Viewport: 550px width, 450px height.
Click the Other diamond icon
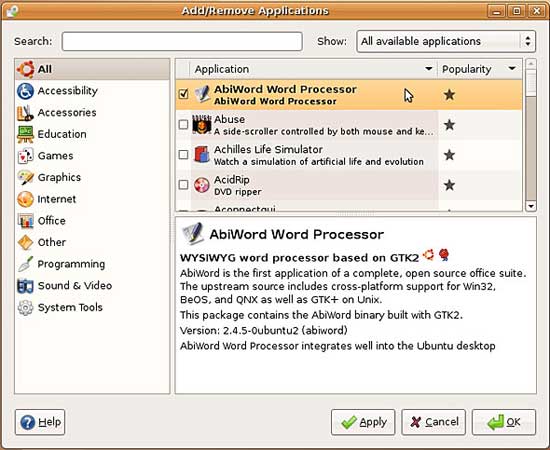[26, 242]
